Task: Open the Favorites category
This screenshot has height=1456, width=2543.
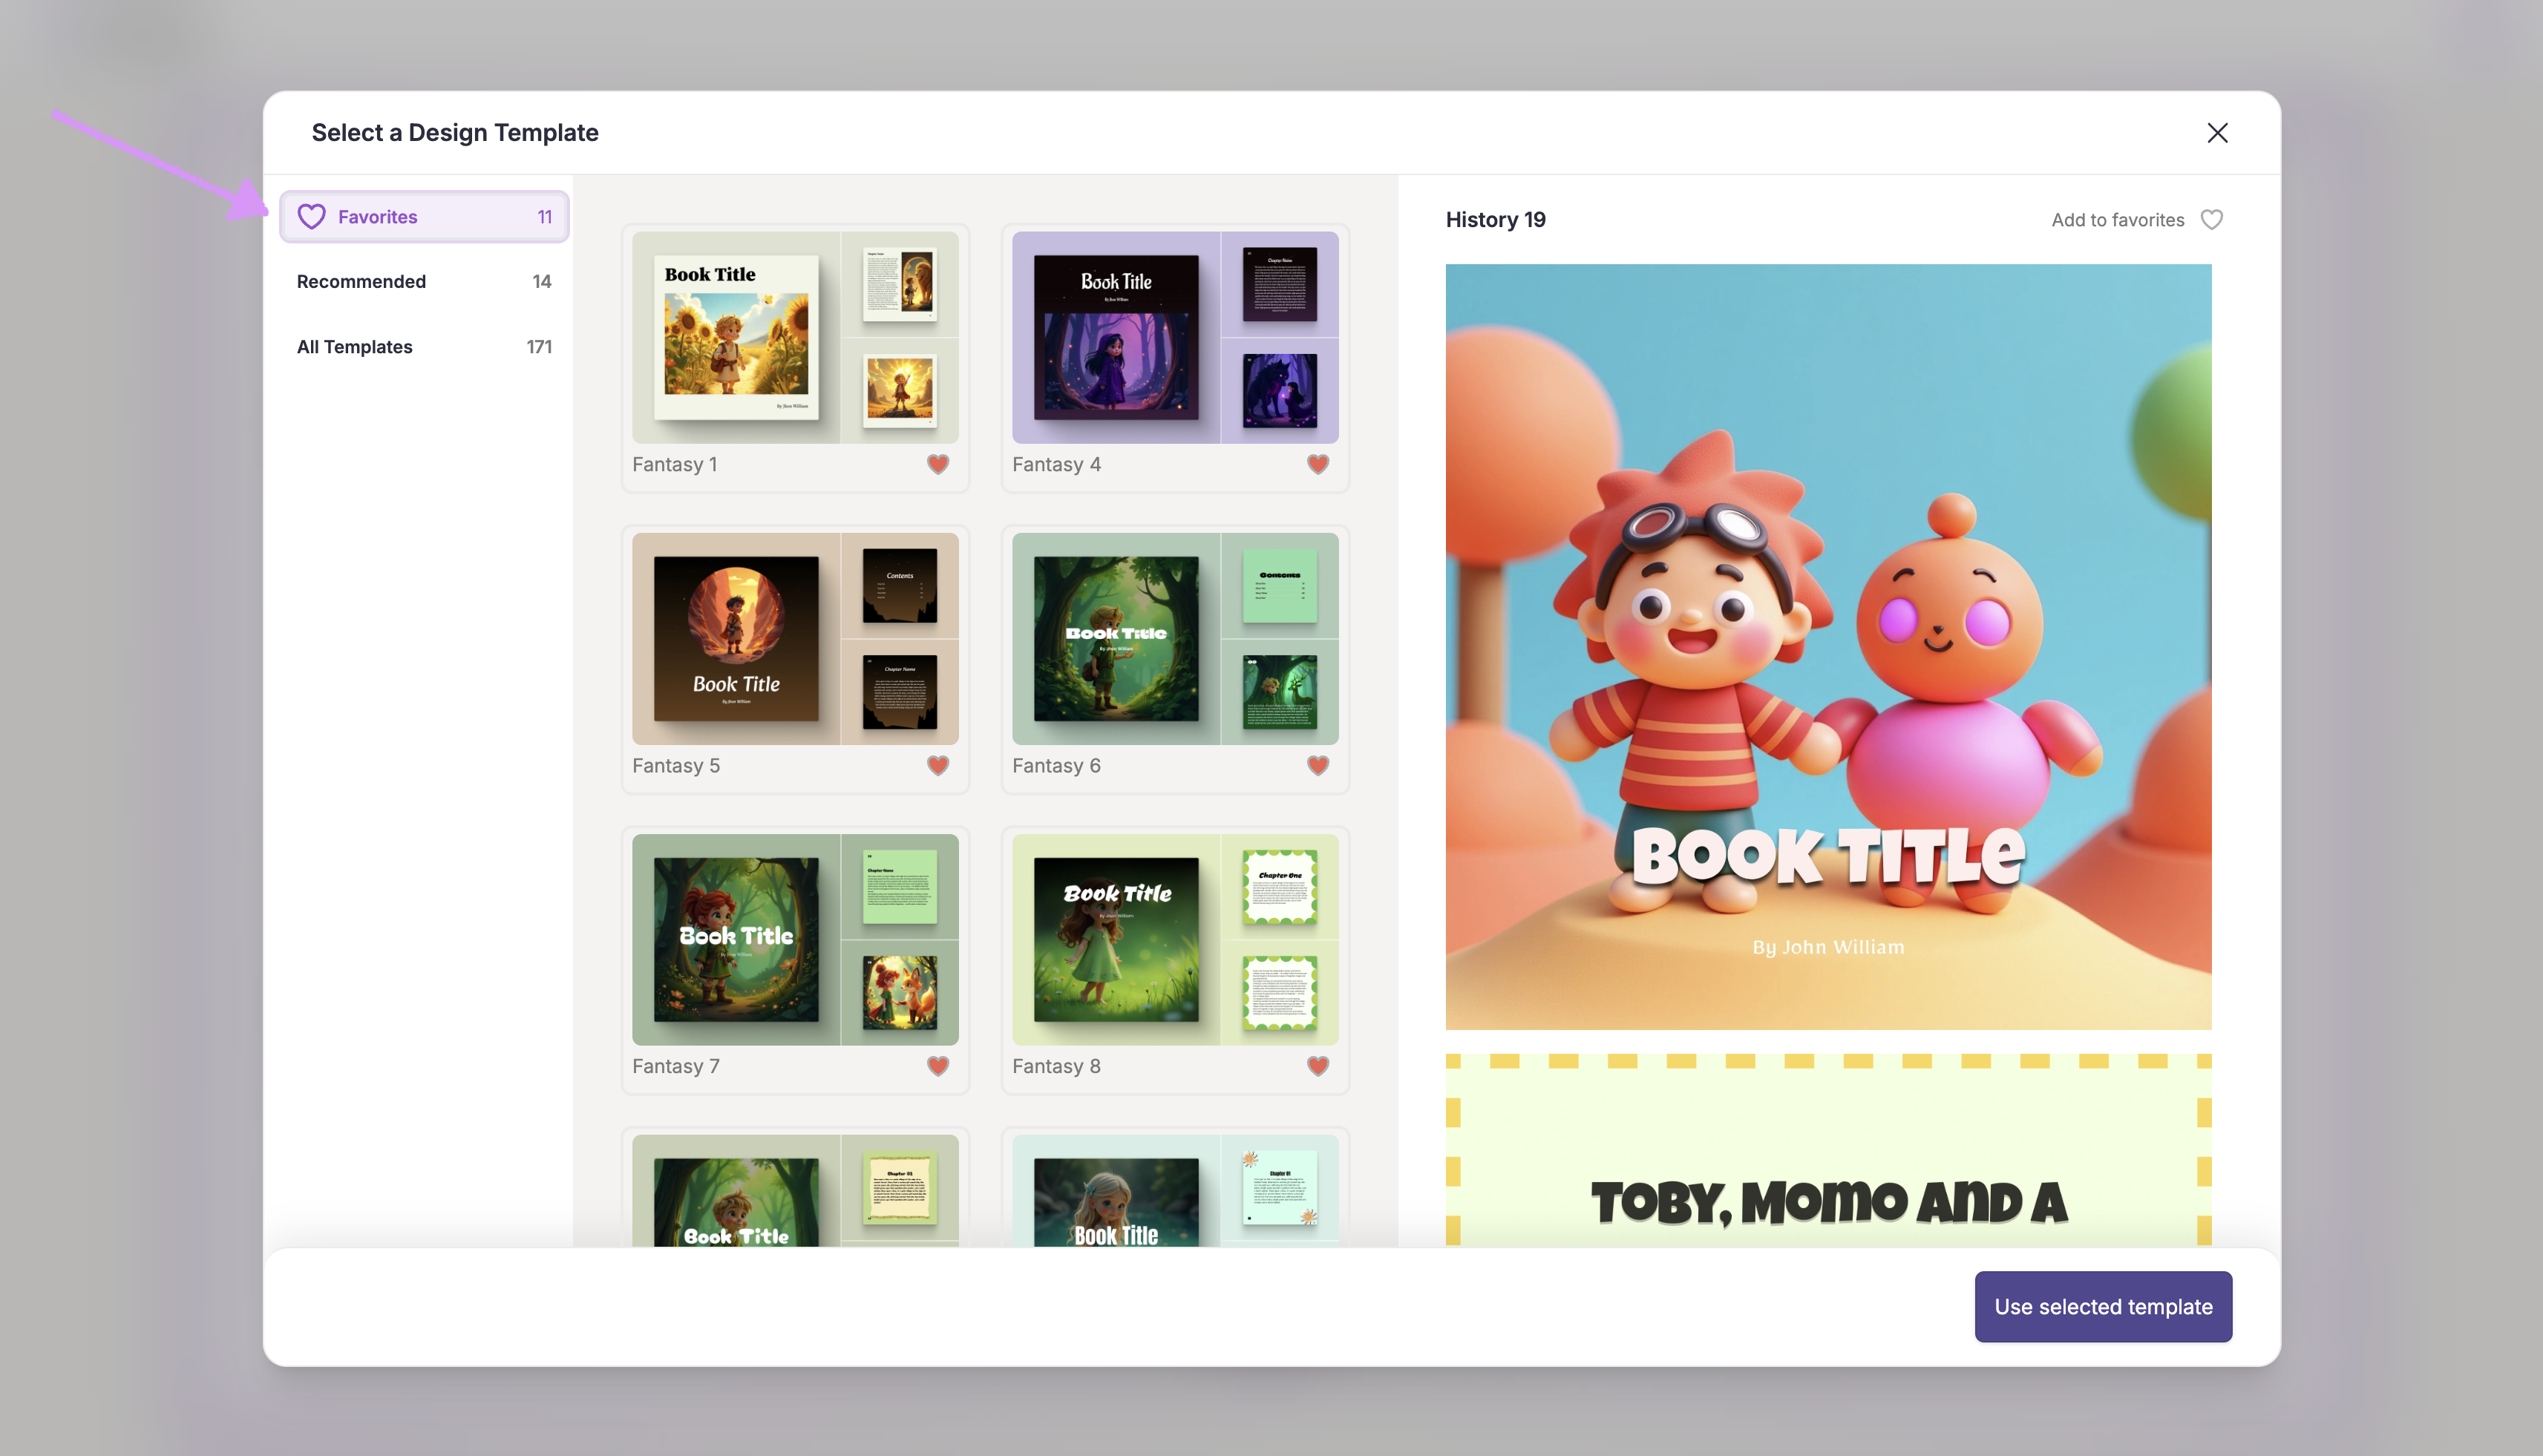Action: point(424,217)
